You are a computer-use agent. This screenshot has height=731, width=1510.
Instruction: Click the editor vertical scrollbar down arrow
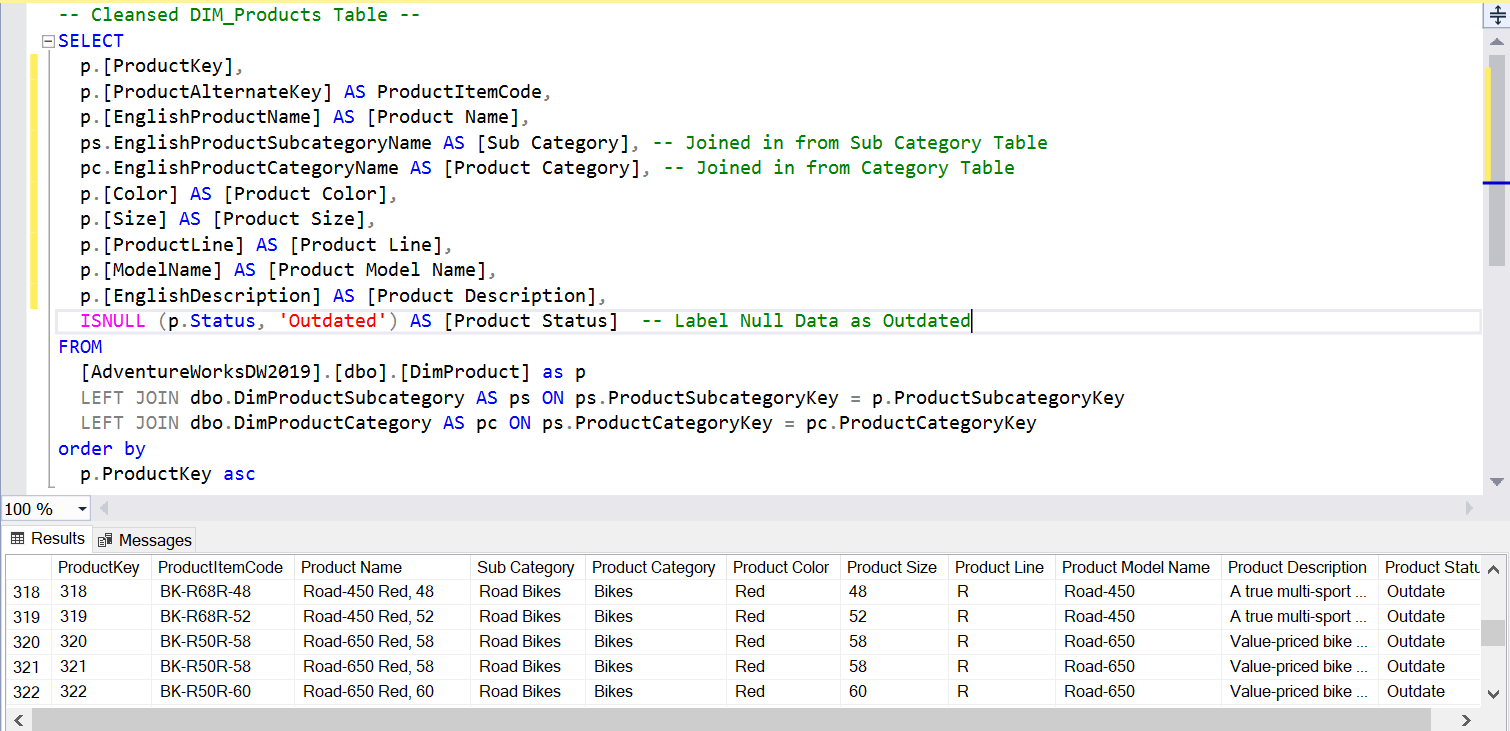(x=1497, y=483)
